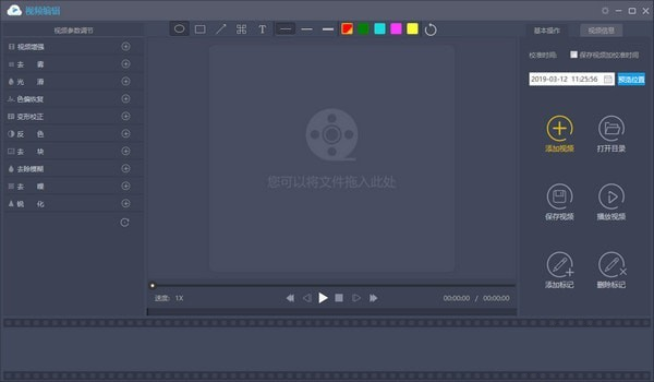Reset all parameters with the left-panel refresh icon

click(125, 223)
